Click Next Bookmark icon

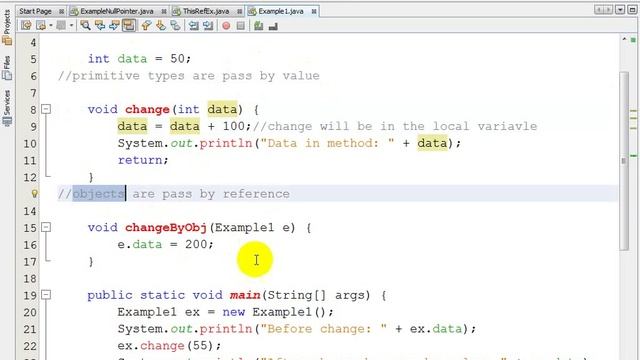pyautogui.click(x=161, y=26)
